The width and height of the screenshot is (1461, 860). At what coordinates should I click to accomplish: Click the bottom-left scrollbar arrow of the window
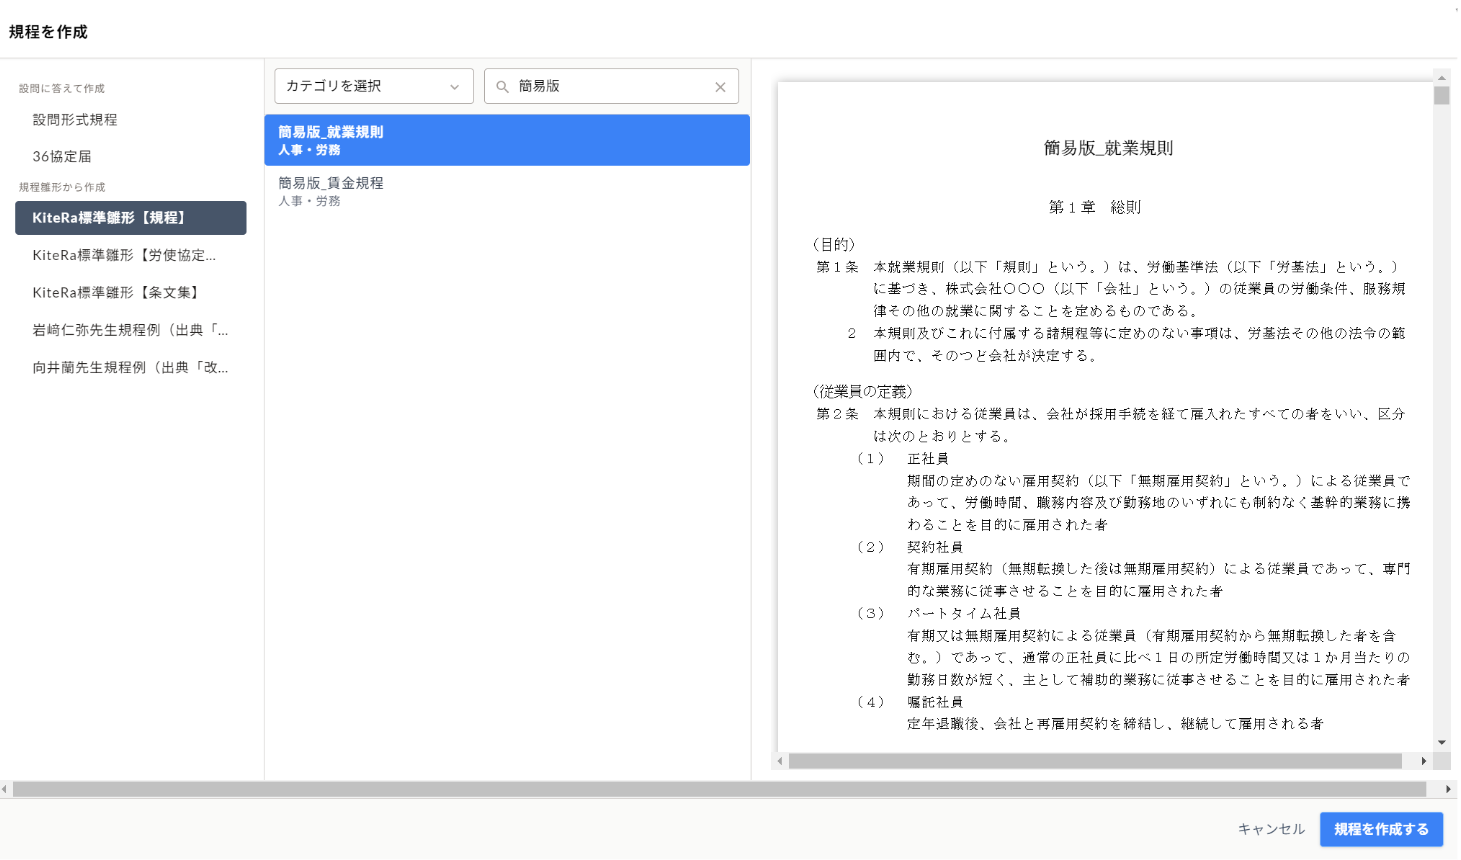tap(6, 789)
